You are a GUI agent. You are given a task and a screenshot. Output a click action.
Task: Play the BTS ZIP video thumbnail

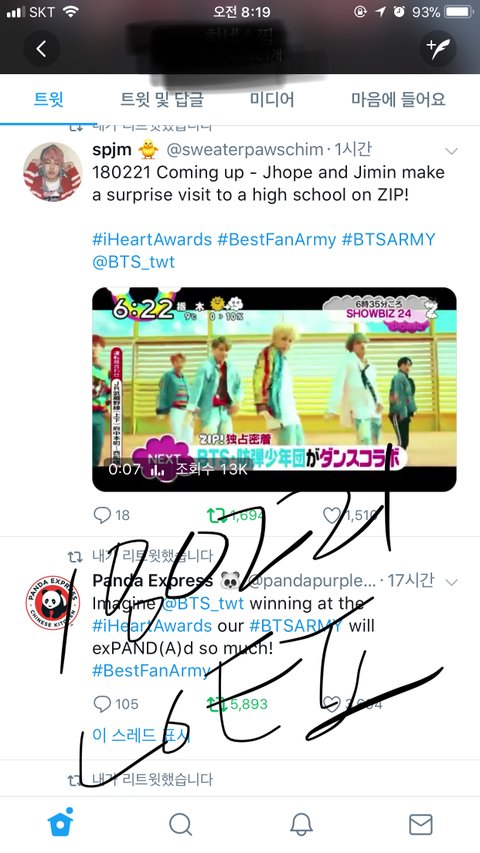(274, 389)
